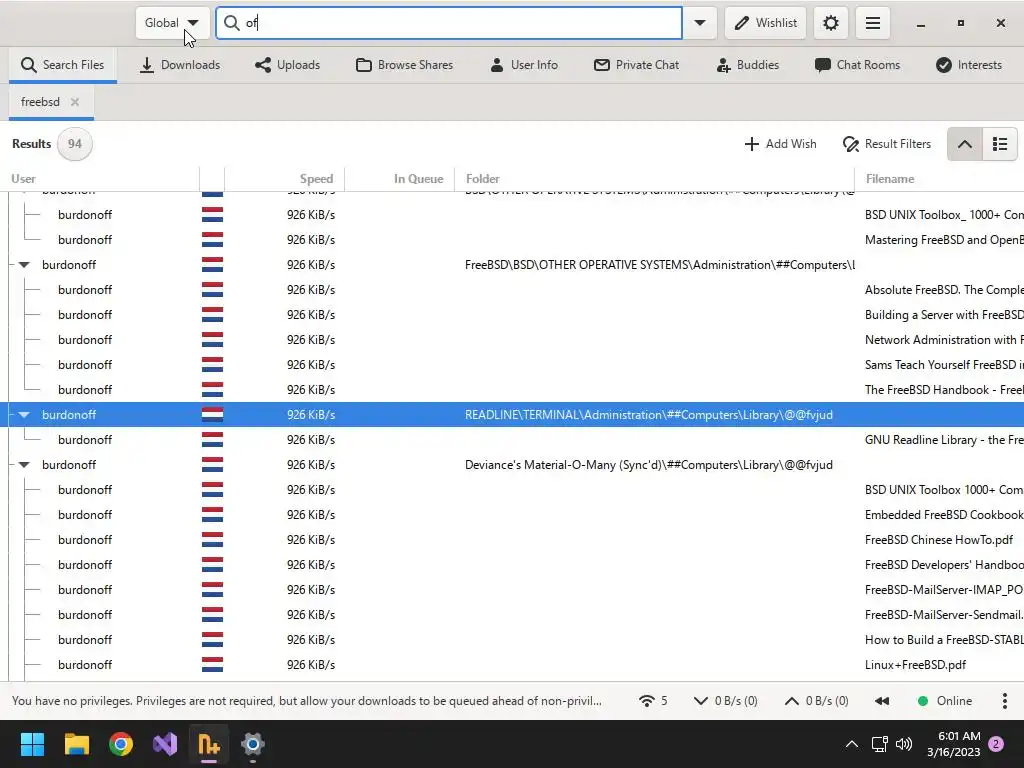Show hidden system tray icons

tap(852, 744)
